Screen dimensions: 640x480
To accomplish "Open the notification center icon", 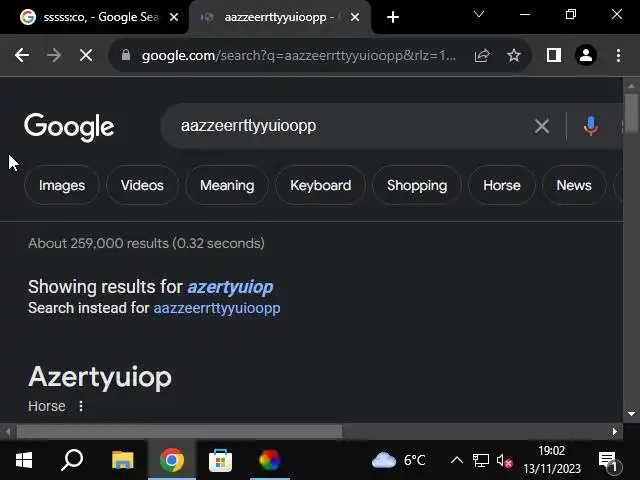I will tap(610, 460).
